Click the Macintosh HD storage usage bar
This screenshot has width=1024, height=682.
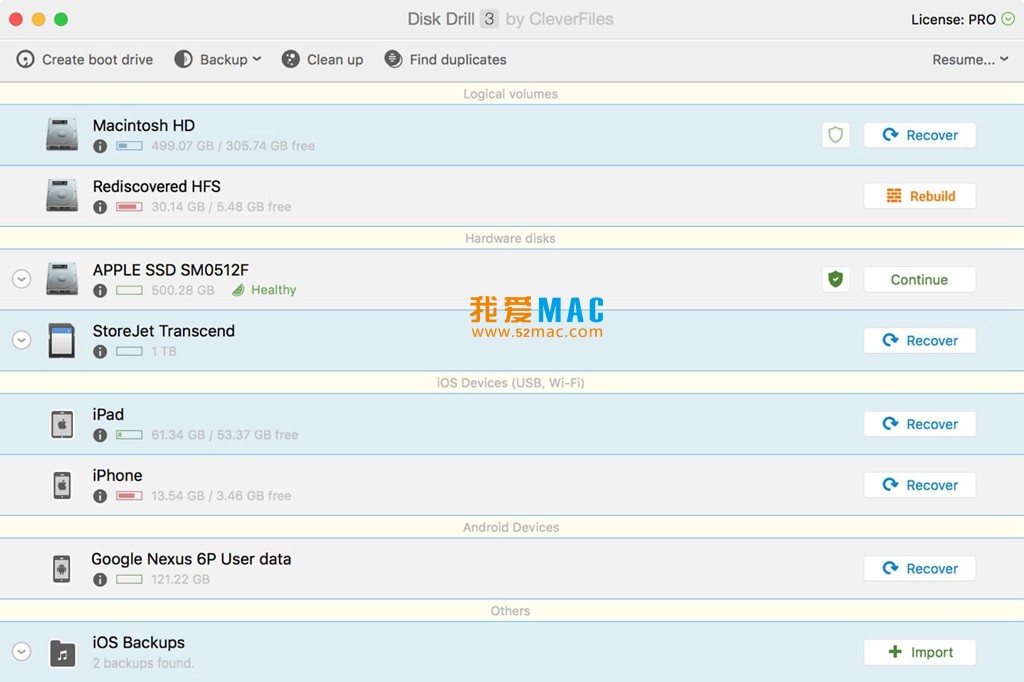(129, 146)
